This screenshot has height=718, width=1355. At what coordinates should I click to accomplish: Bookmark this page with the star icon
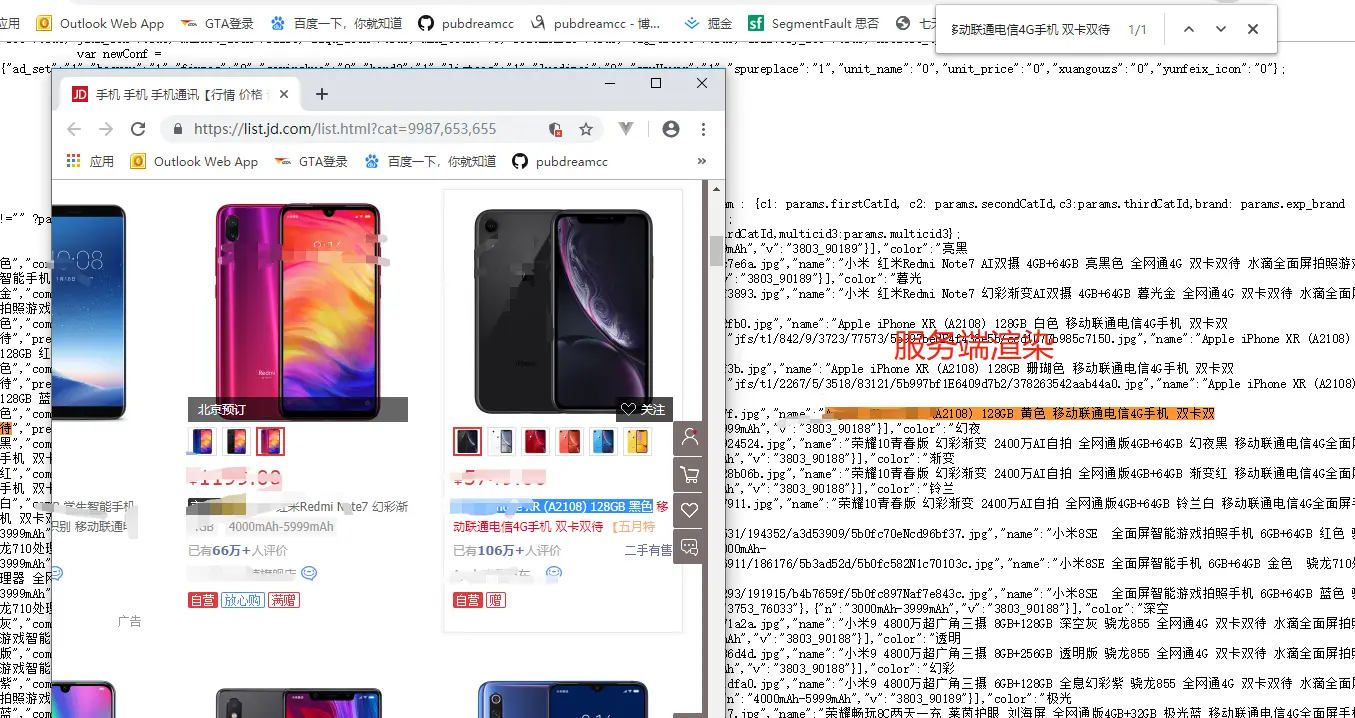(x=586, y=129)
